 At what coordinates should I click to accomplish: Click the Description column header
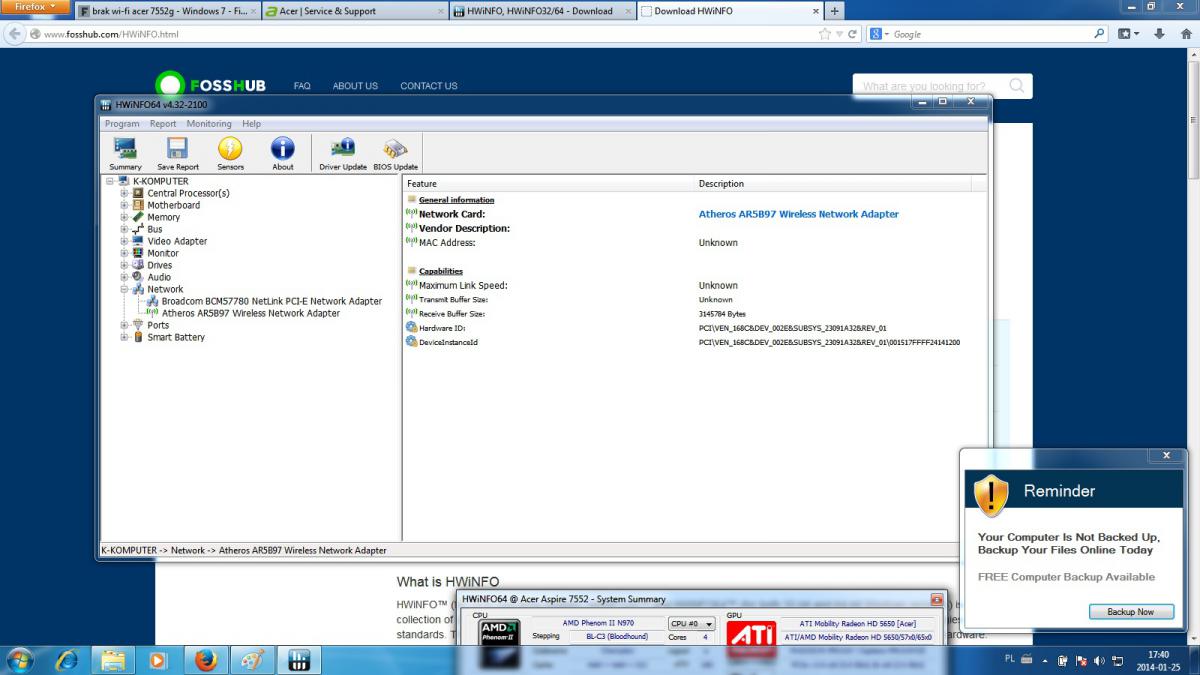click(x=836, y=184)
